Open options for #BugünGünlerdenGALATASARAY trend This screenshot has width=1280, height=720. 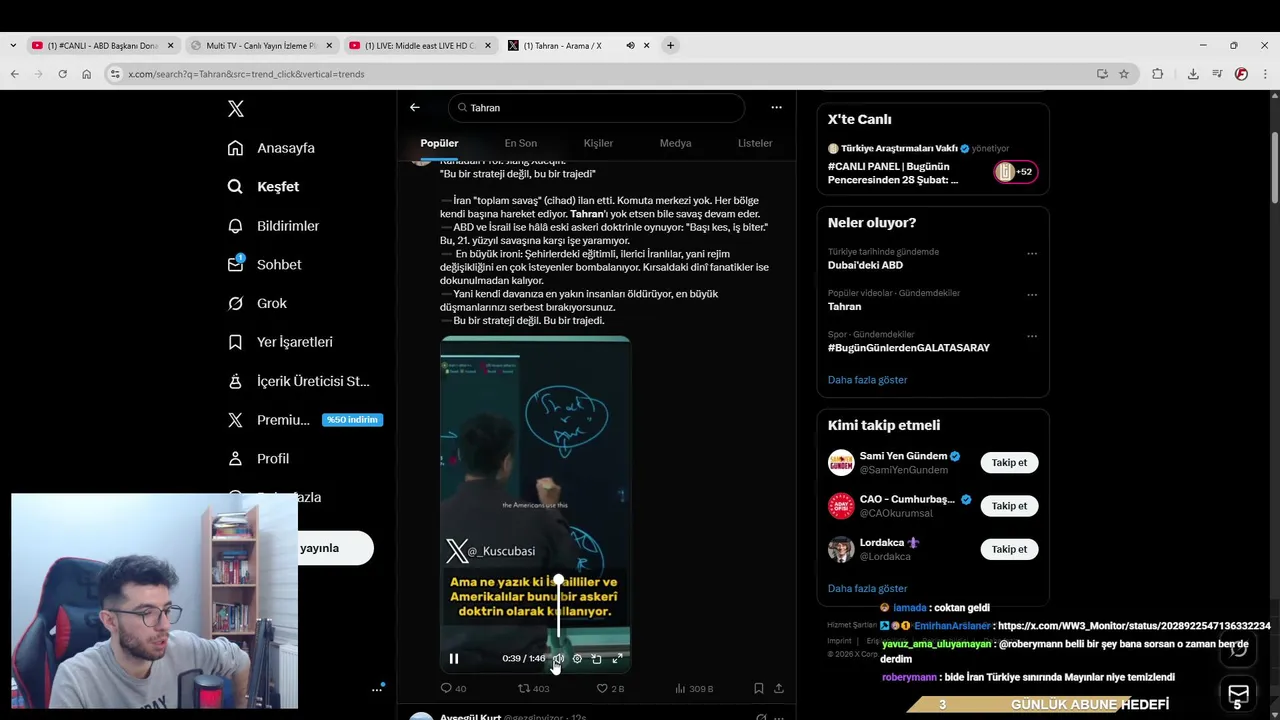pos(1032,336)
